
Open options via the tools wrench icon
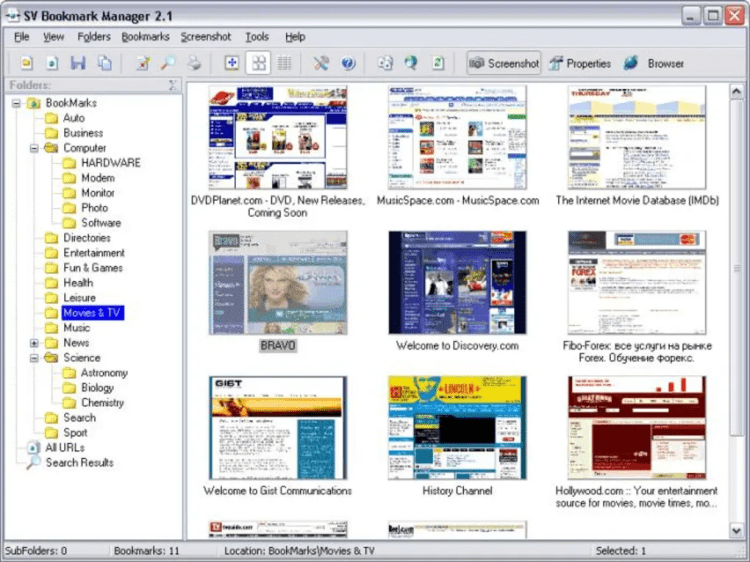pos(321,63)
